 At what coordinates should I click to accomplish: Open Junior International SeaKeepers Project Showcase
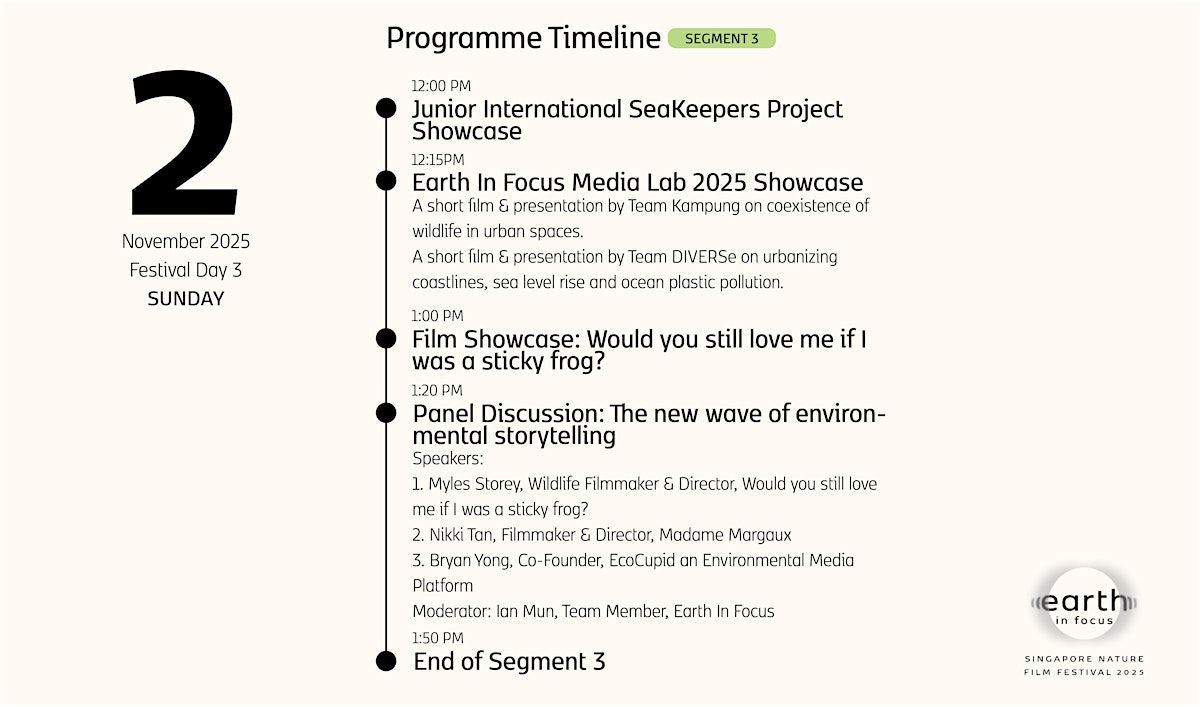(627, 120)
